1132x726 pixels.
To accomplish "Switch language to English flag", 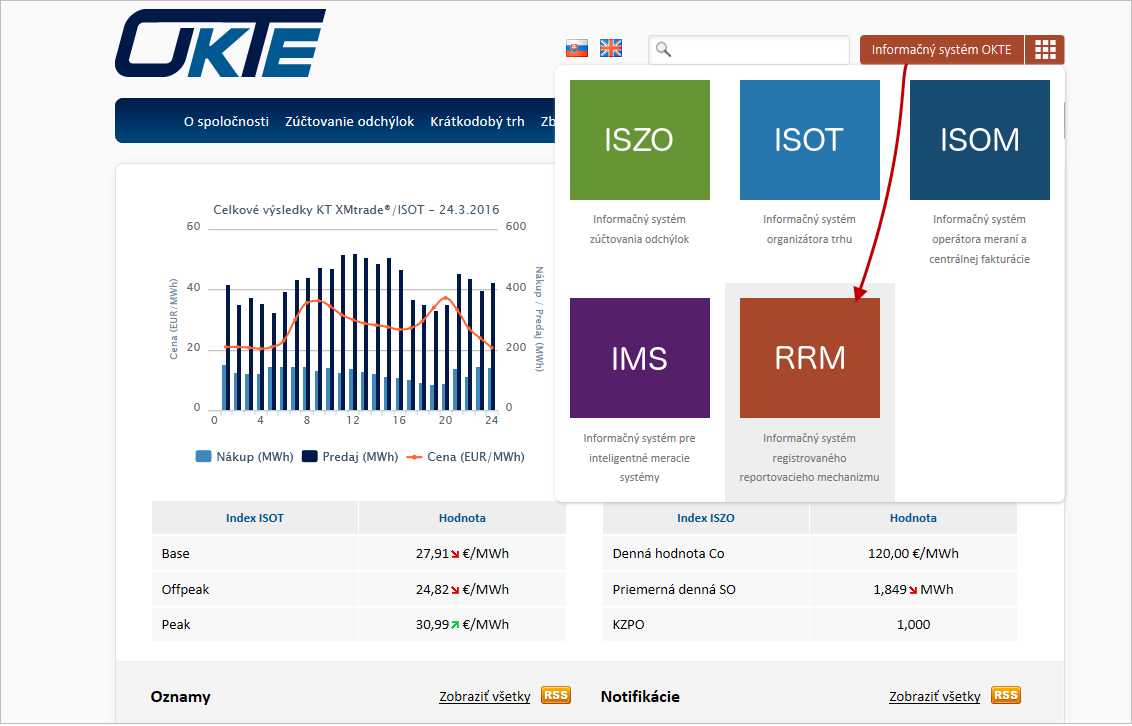I will click(x=611, y=48).
